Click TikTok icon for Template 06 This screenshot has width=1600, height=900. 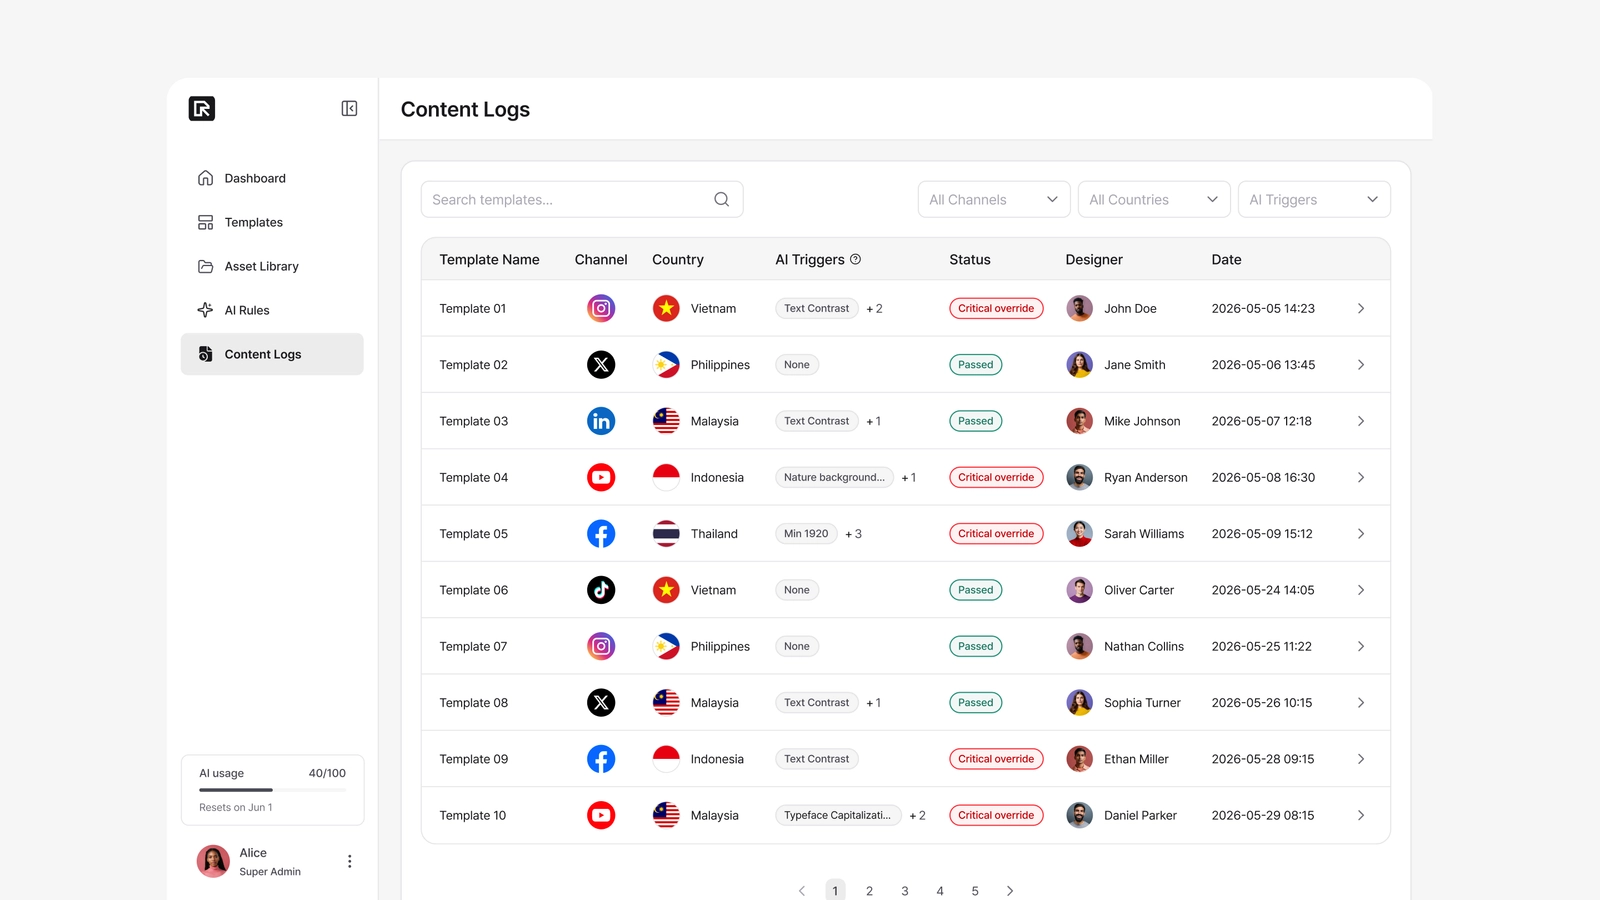coord(601,590)
